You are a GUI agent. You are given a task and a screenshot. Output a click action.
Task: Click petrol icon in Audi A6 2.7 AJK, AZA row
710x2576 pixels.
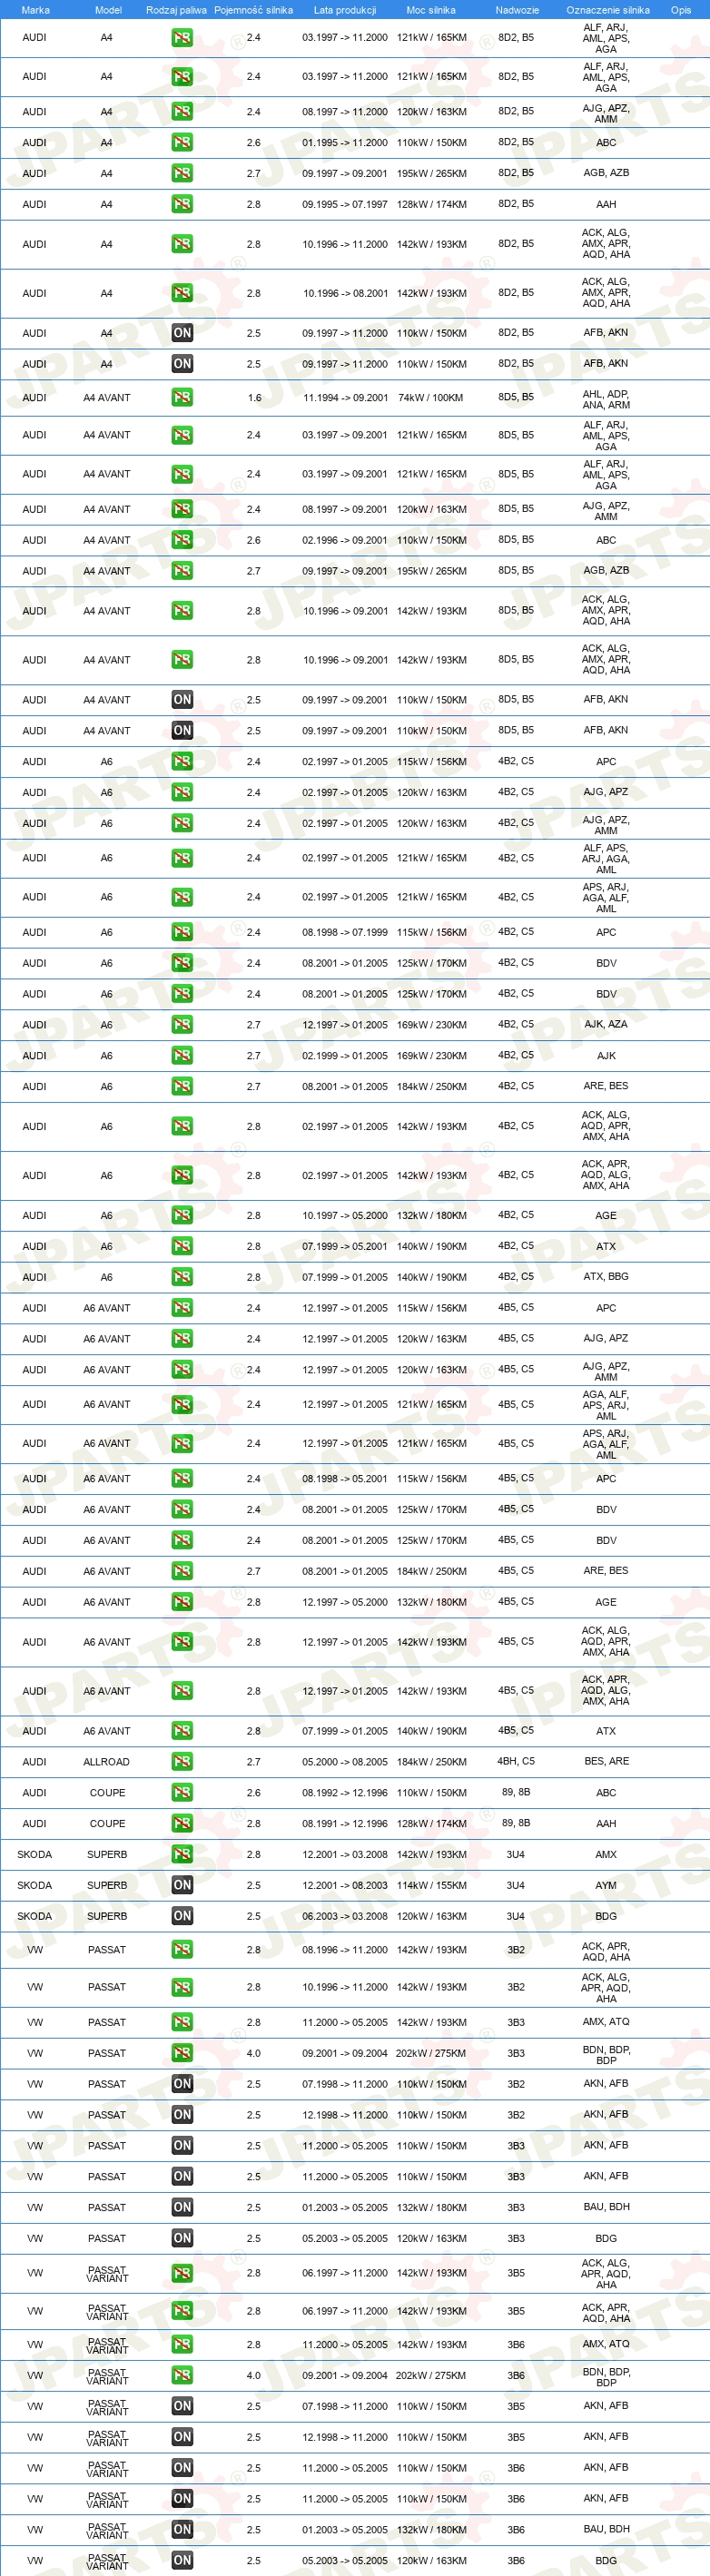point(182,1025)
